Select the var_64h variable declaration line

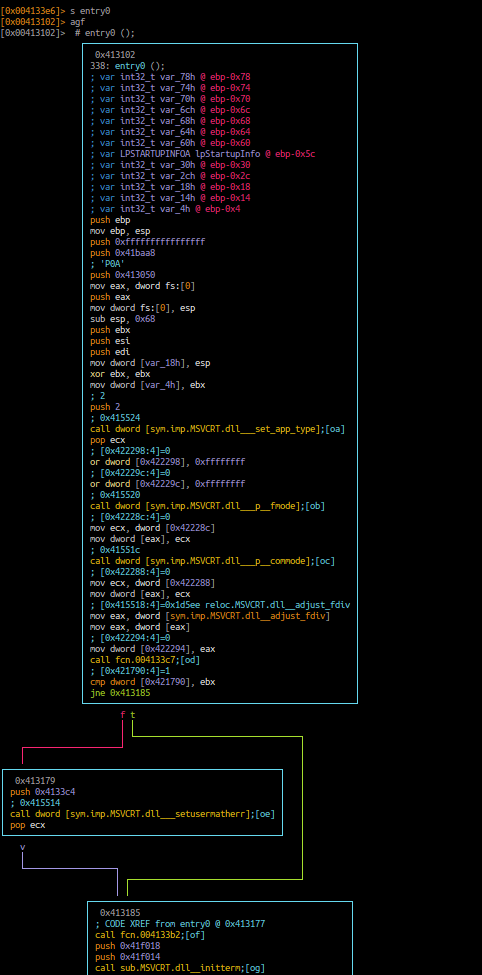170,132
